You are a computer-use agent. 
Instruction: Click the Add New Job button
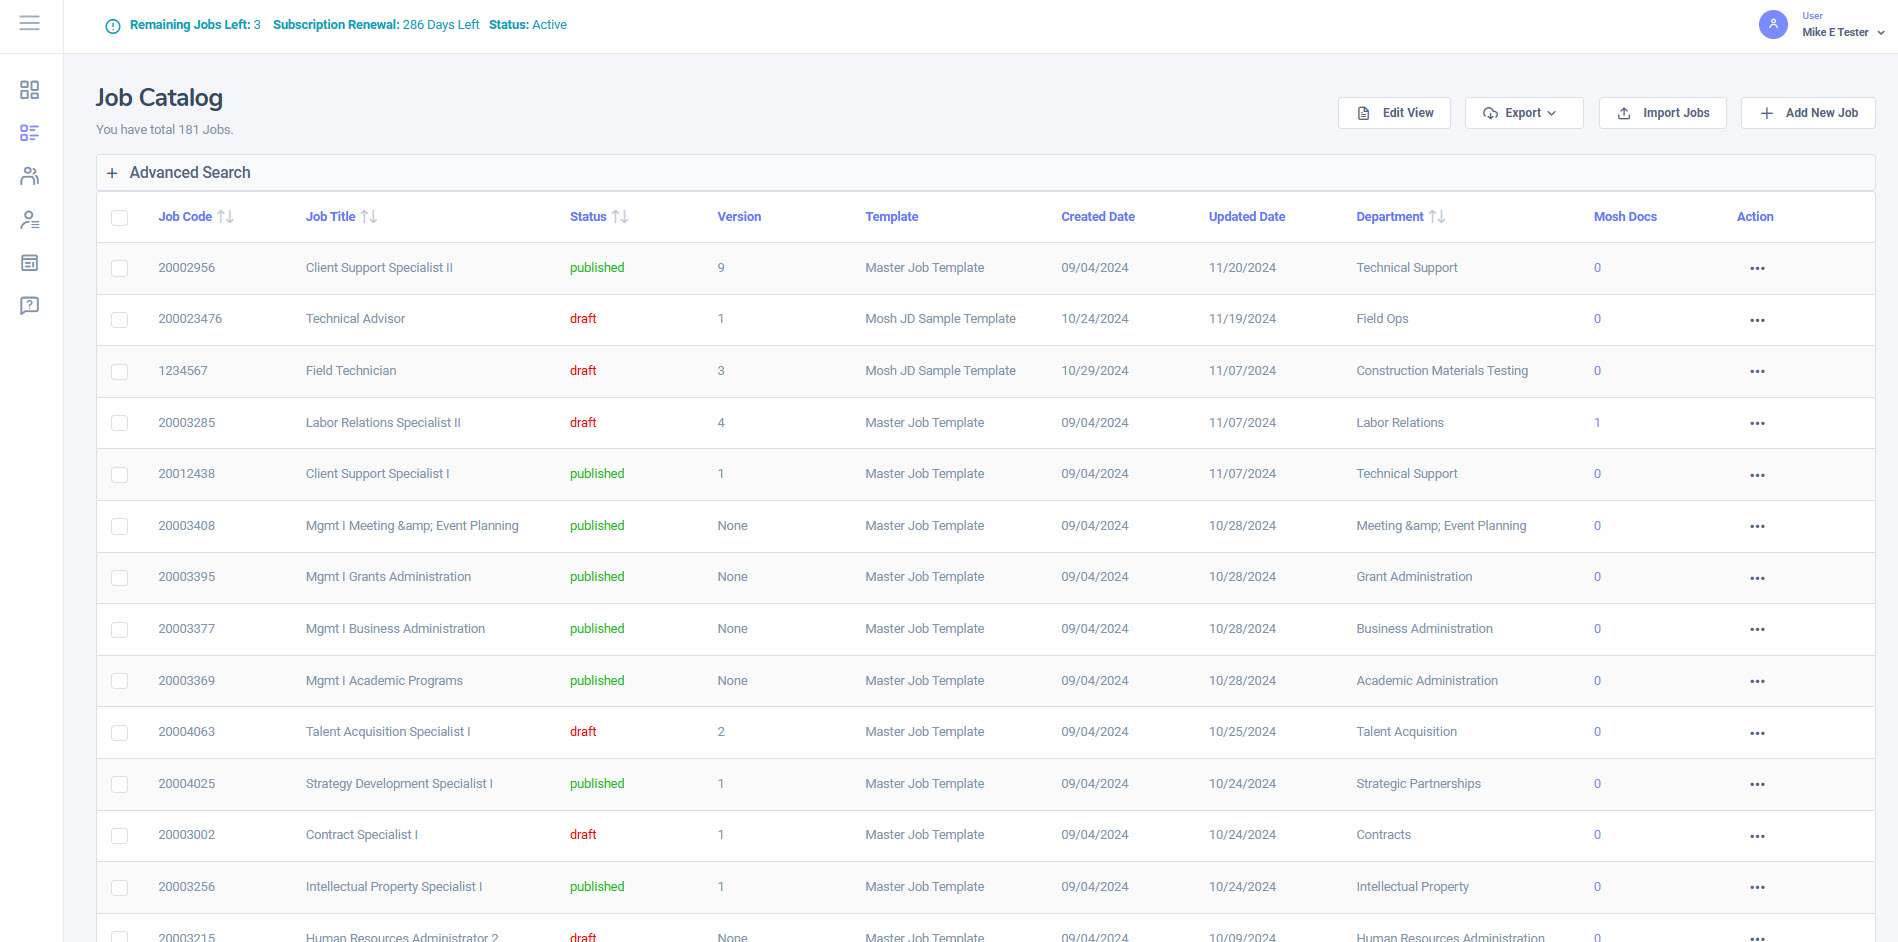[x=1807, y=113]
